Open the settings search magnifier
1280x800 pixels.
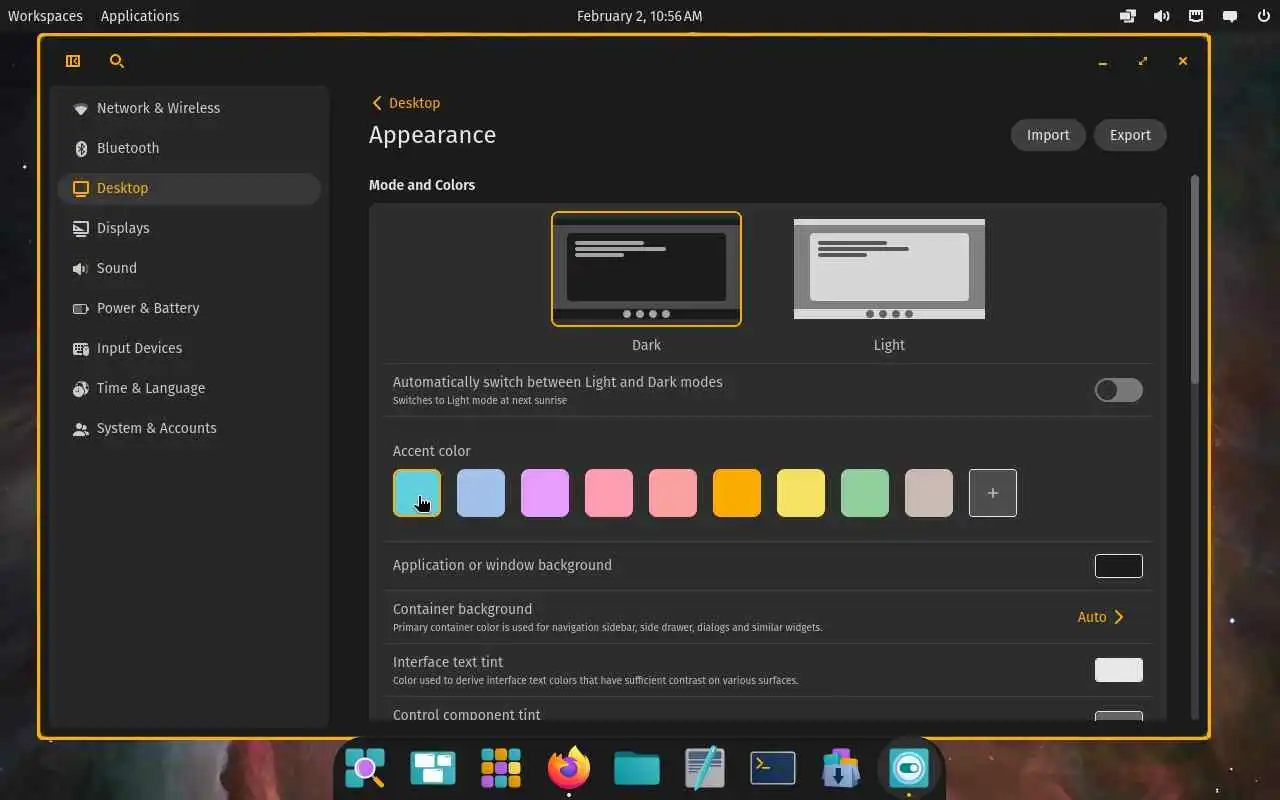point(116,61)
